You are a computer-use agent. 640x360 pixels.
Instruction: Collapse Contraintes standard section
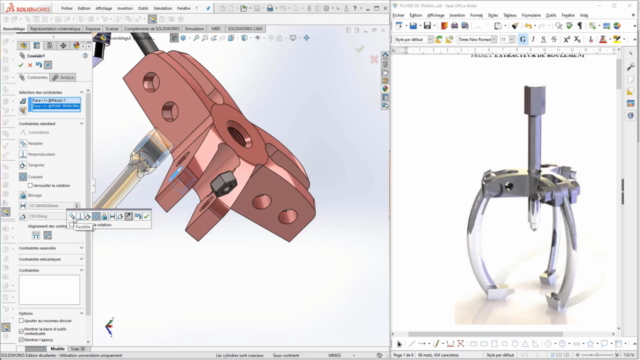(x=81, y=123)
